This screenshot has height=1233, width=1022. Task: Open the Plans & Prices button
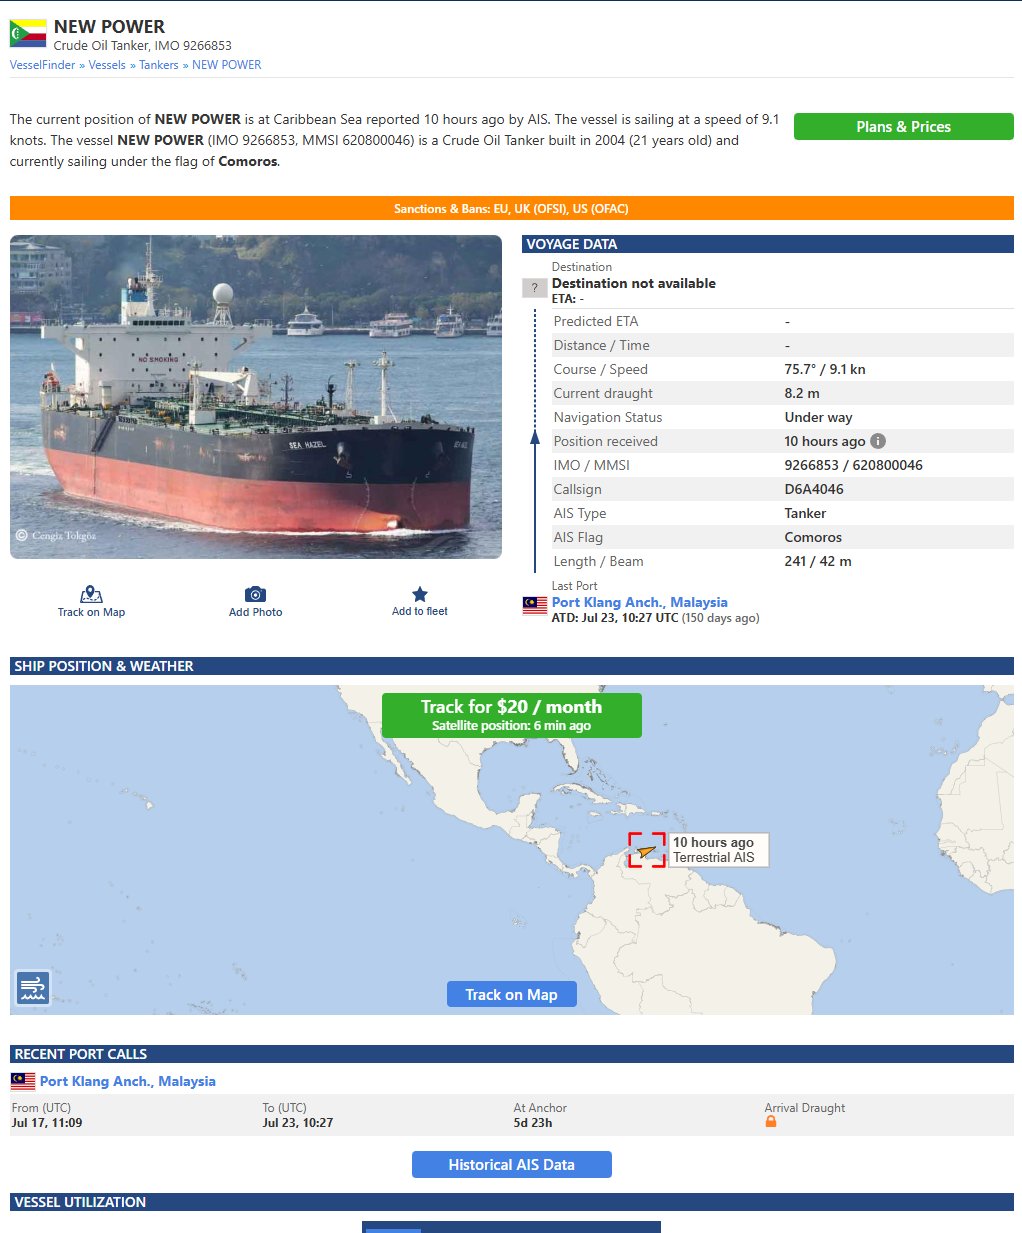click(903, 127)
